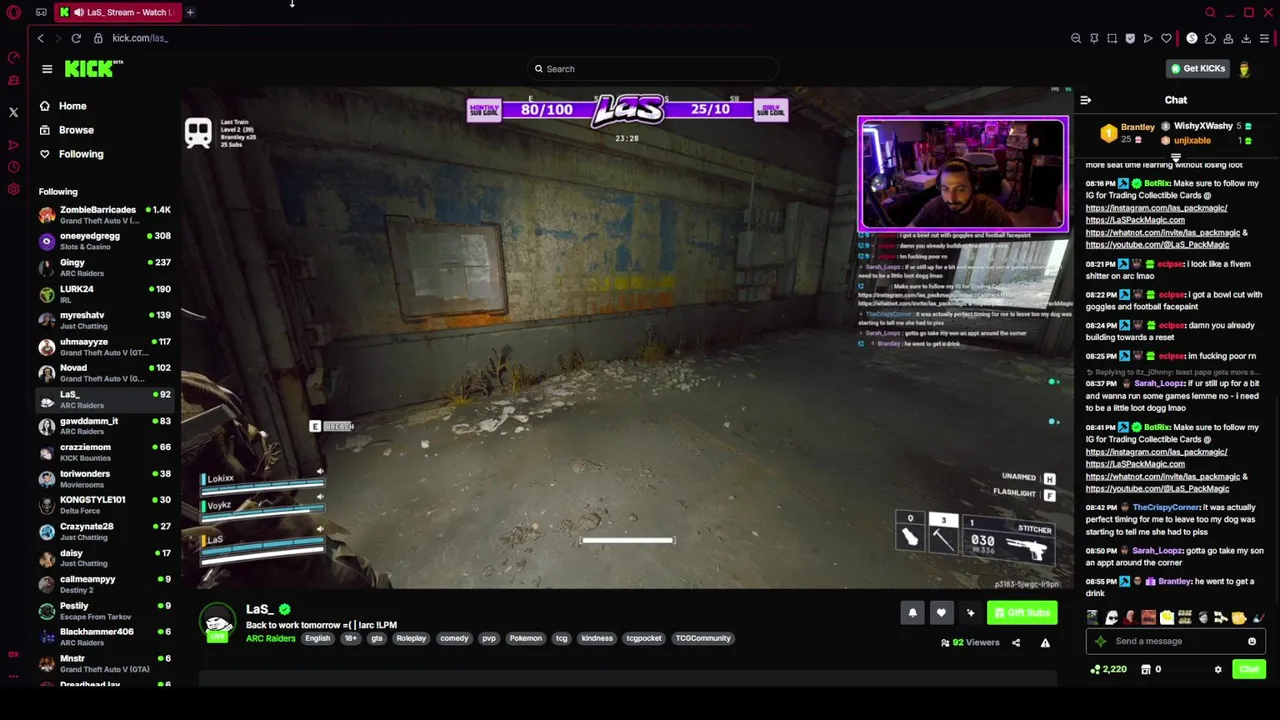Toggle notification bell for LaS_
Screen dimensions: 1280x720
click(912, 613)
